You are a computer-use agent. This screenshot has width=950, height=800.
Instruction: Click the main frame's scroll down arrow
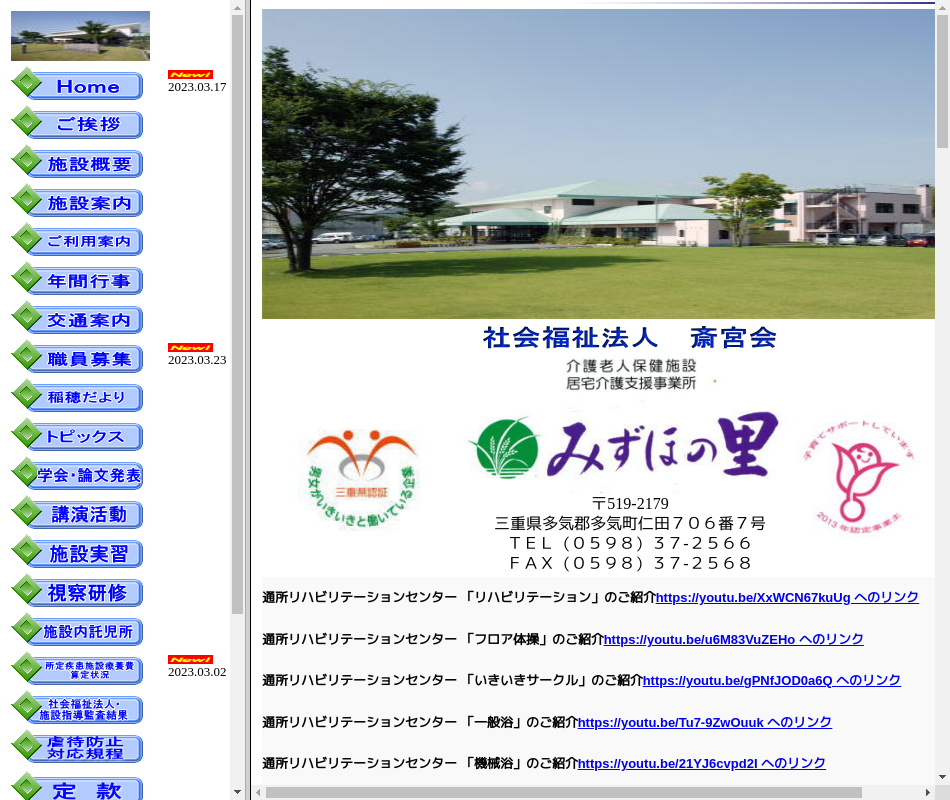point(942,776)
